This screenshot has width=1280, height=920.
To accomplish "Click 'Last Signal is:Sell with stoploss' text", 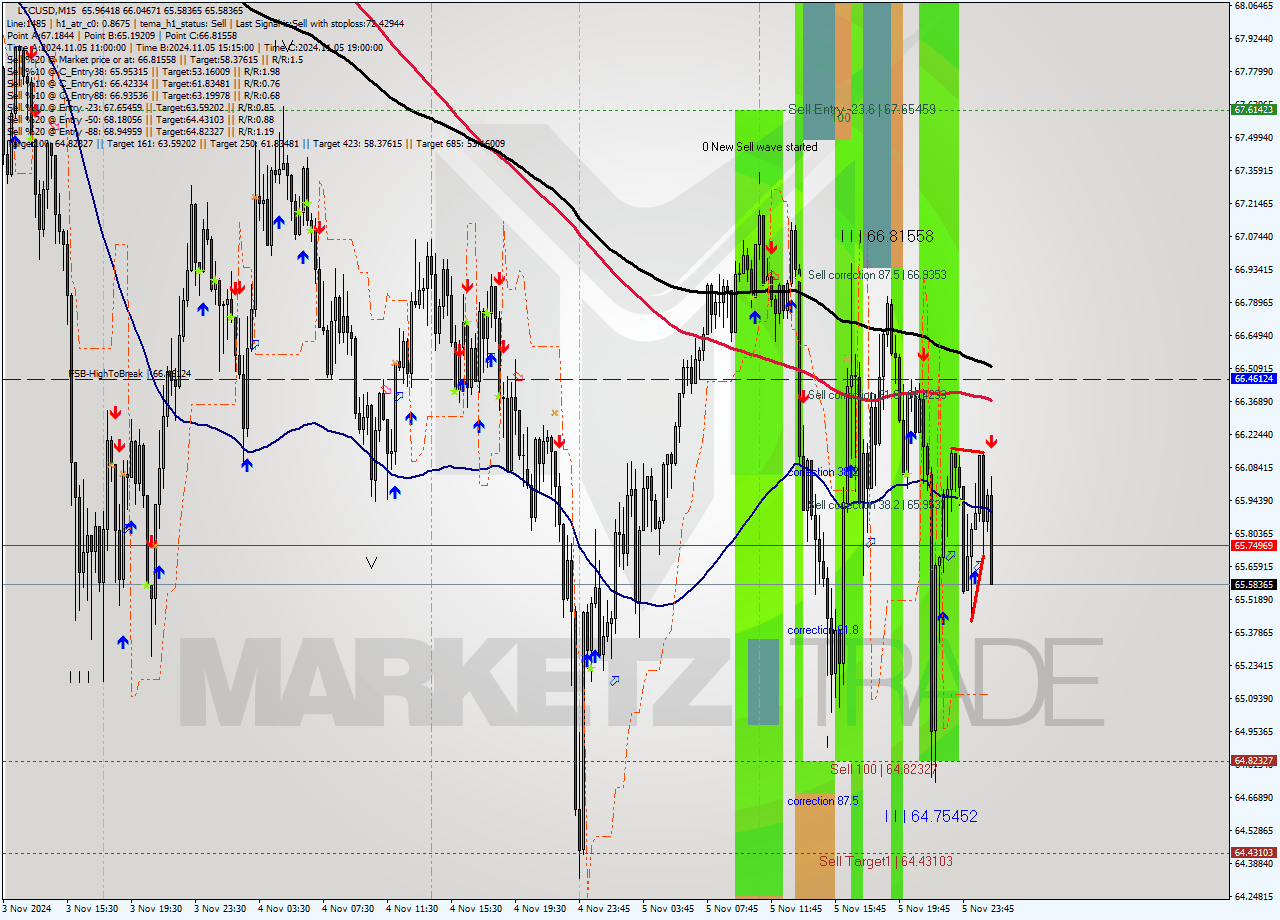I will click(301, 22).
